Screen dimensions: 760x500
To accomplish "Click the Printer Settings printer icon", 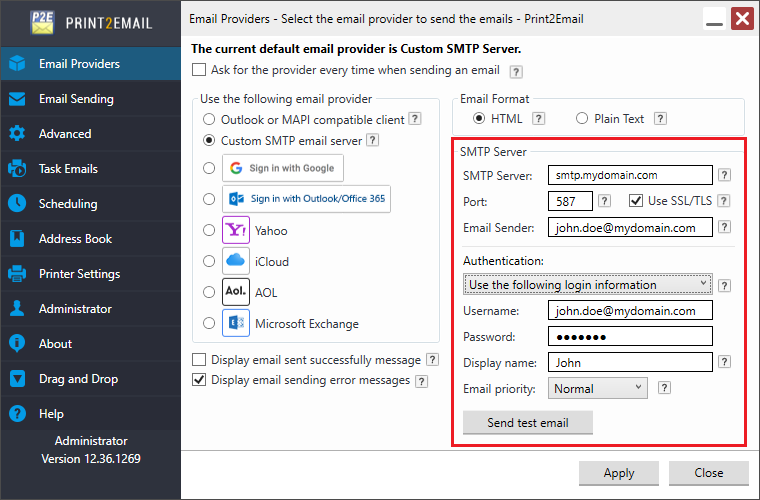I will tap(17, 274).
